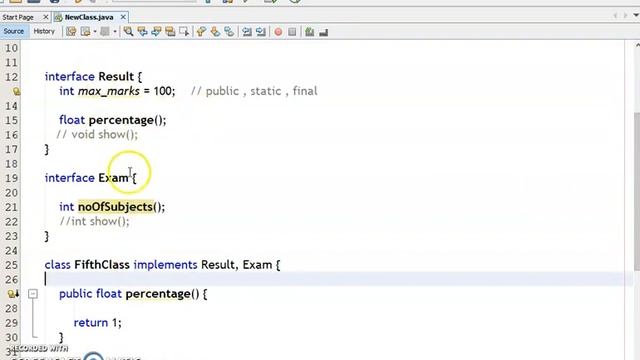Collapse the percentage() method code fold

[33, 294]
